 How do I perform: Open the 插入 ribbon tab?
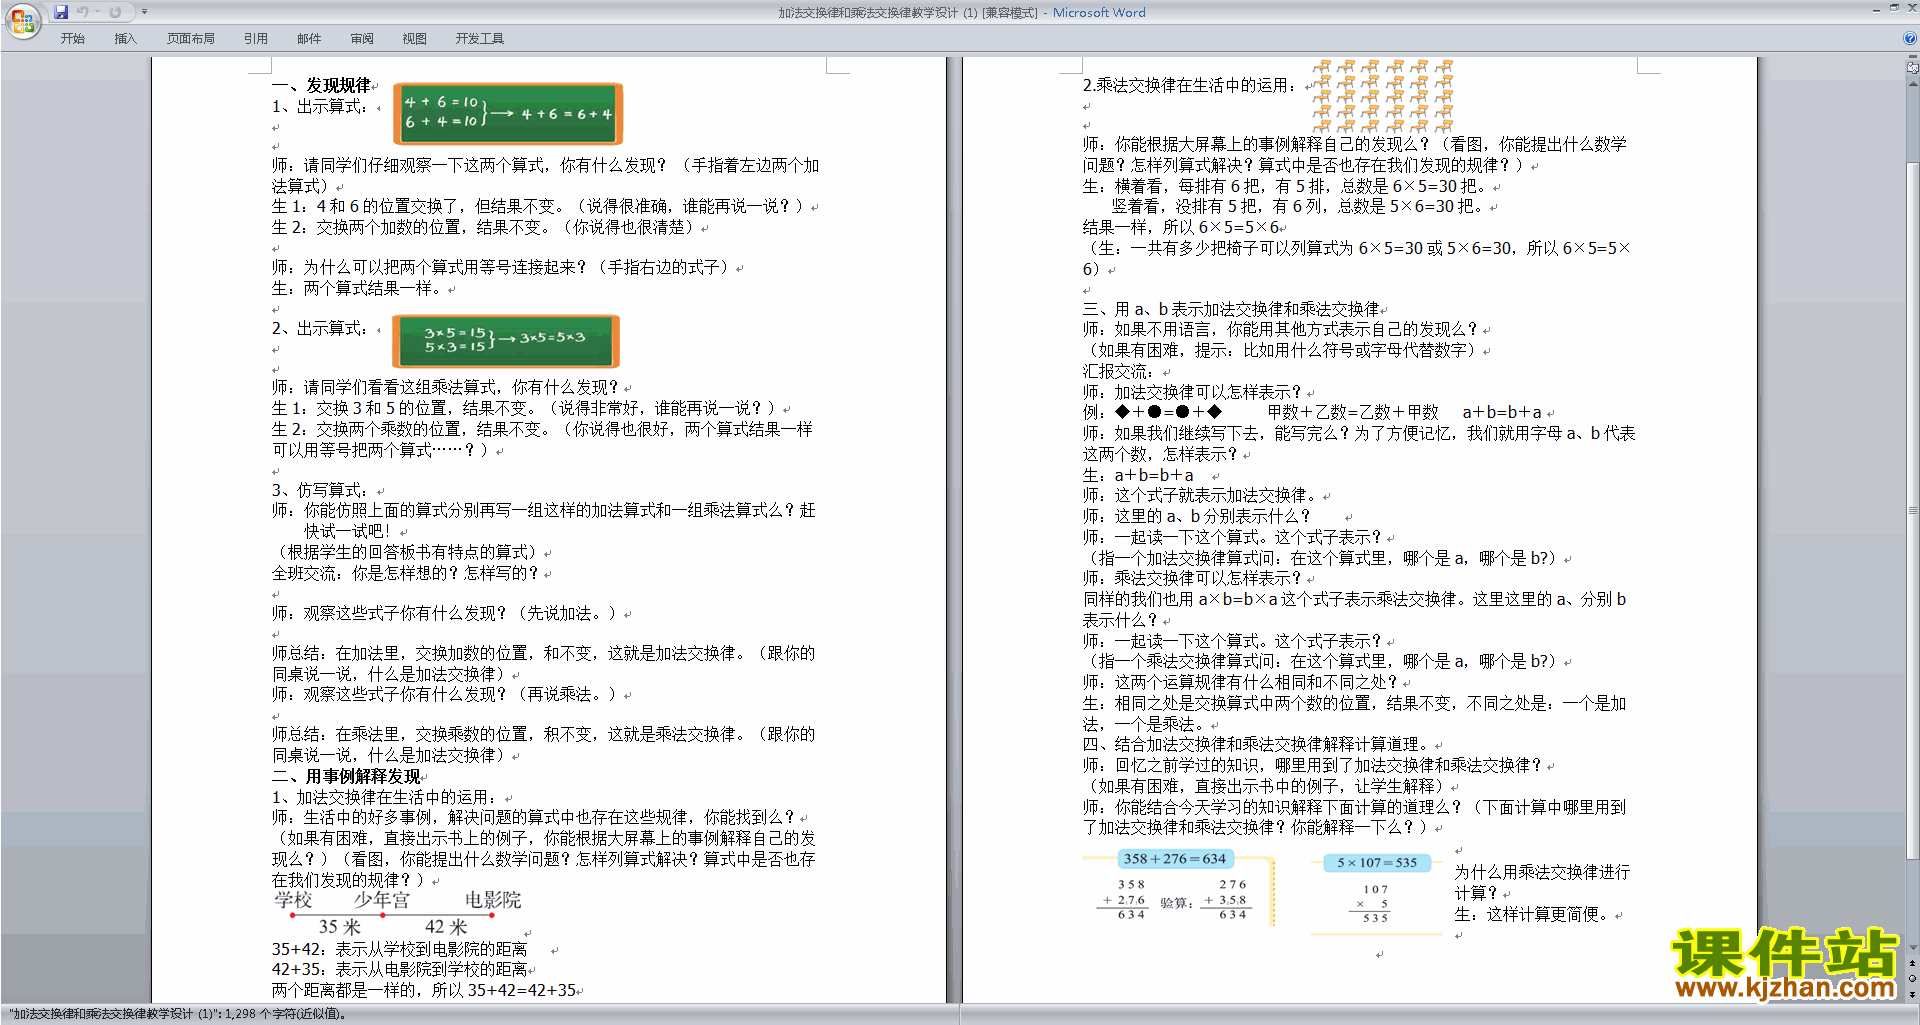[125, 39]
